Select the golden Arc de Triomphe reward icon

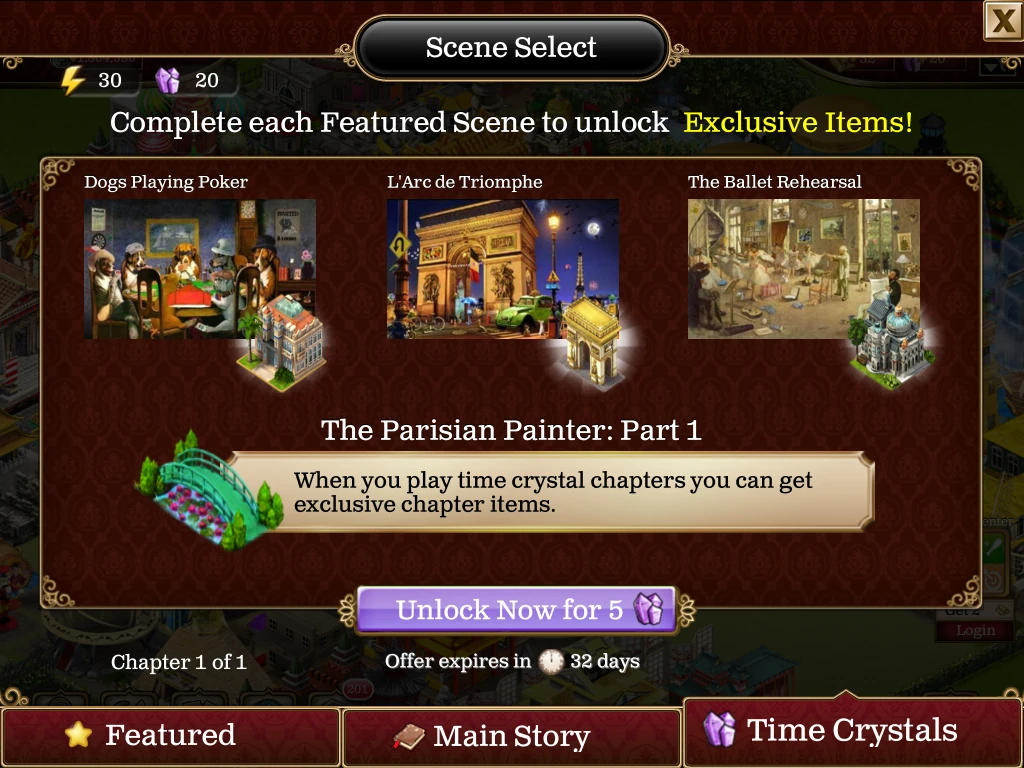tap(592, 342)
